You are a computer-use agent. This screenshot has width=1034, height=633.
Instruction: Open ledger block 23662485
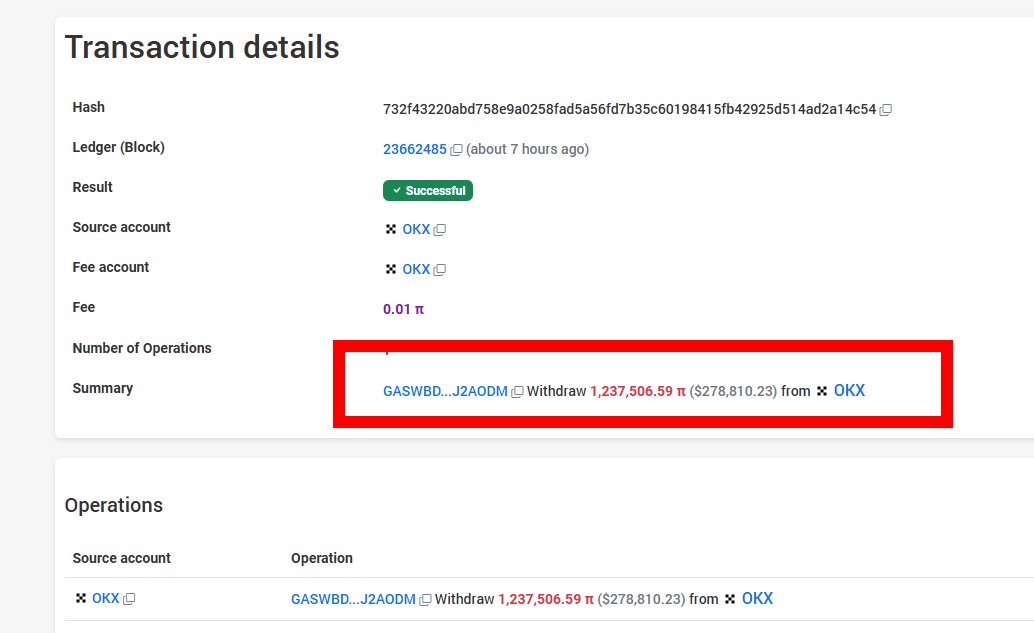tap(415, 149)
